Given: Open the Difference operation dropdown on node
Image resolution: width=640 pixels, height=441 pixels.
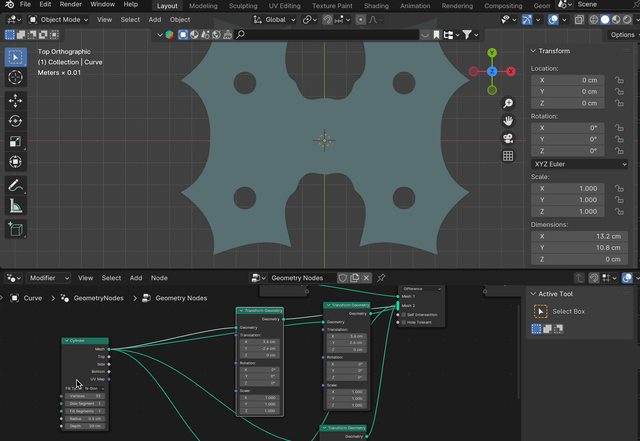Looking at the screenshot, I should coord(422,289).
